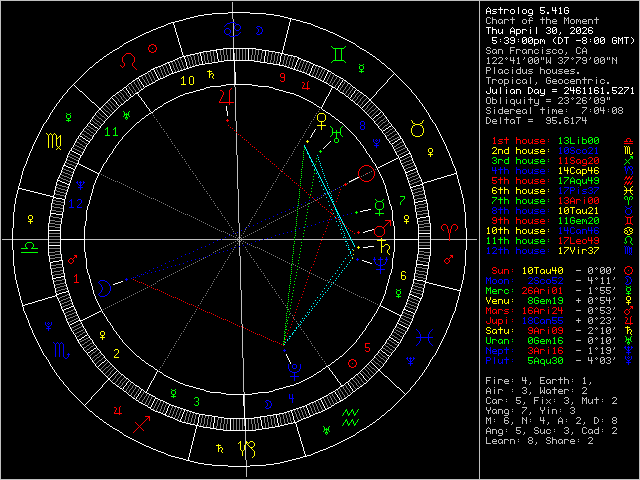Click the large Cancer glyph on the zodiac rim

pyautogui.click(x=233, y=30)
